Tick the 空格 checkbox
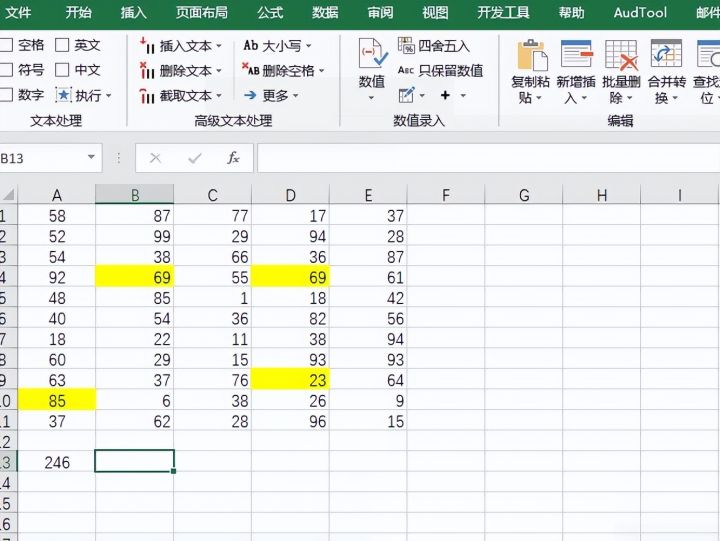The width and height of the screenshot is (720, 541). click(x=6, y=45)
